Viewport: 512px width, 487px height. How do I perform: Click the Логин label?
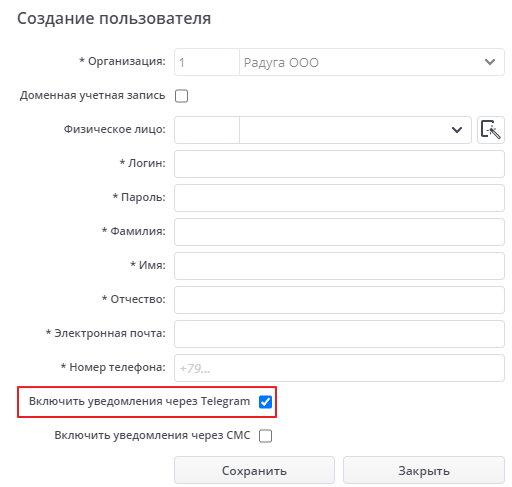pyautogui.click(x=143, y=163)
